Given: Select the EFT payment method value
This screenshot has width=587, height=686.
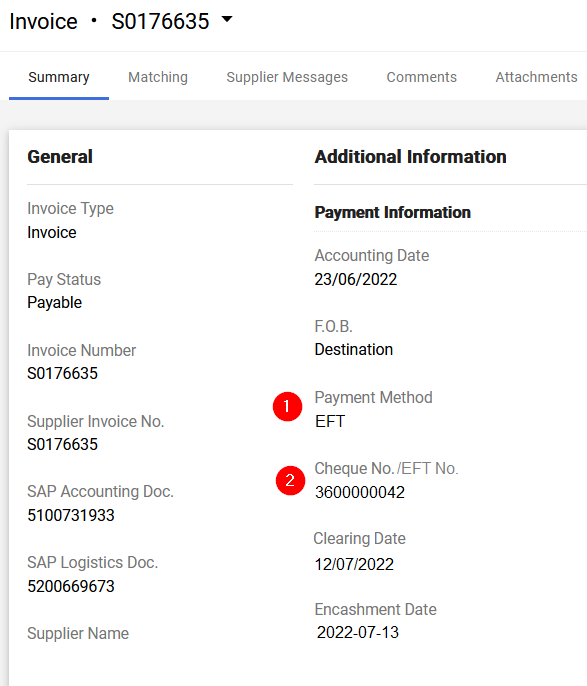Looking at the screenshot, I should 330,421.
